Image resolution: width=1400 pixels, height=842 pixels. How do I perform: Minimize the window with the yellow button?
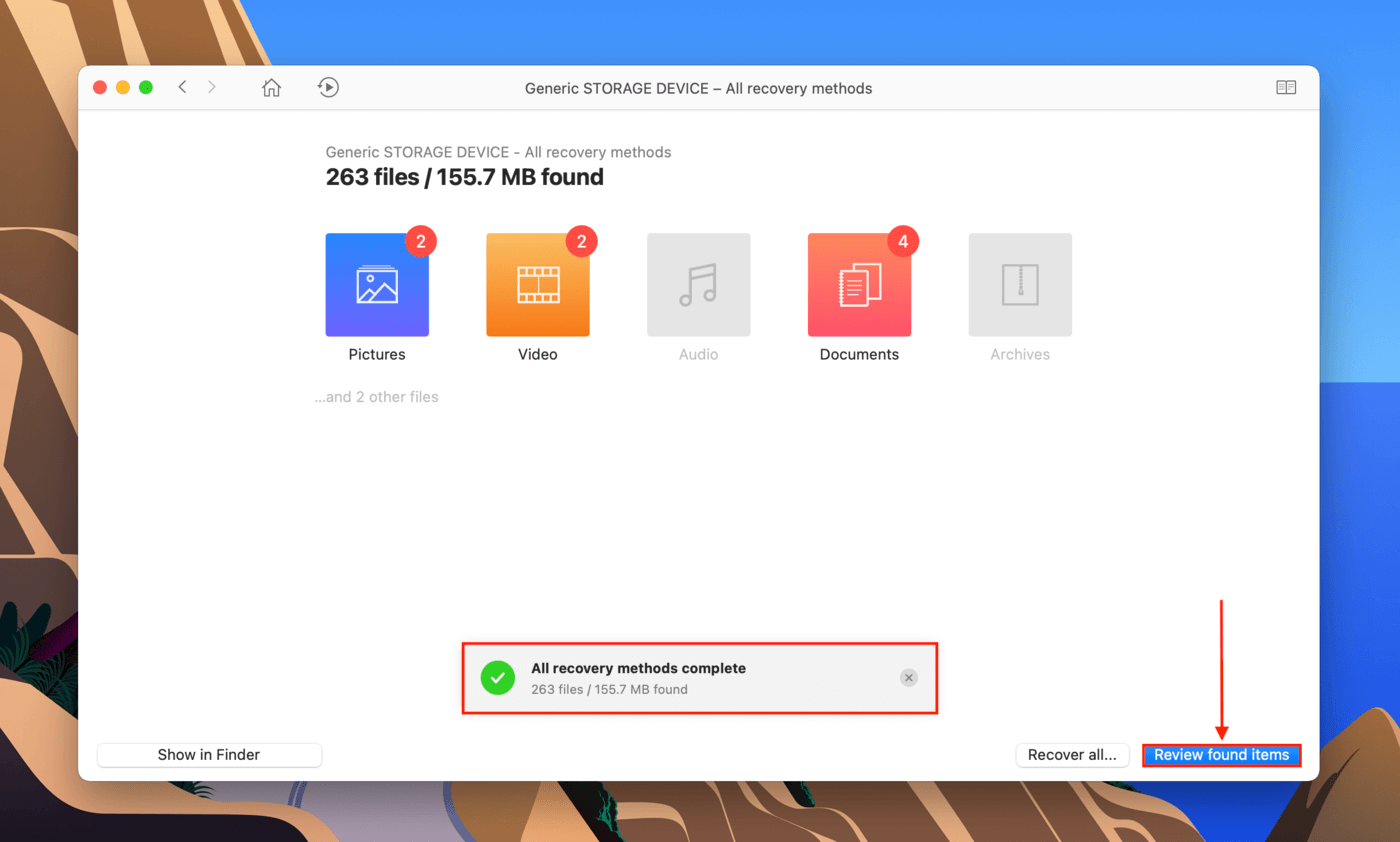(123, 88)
